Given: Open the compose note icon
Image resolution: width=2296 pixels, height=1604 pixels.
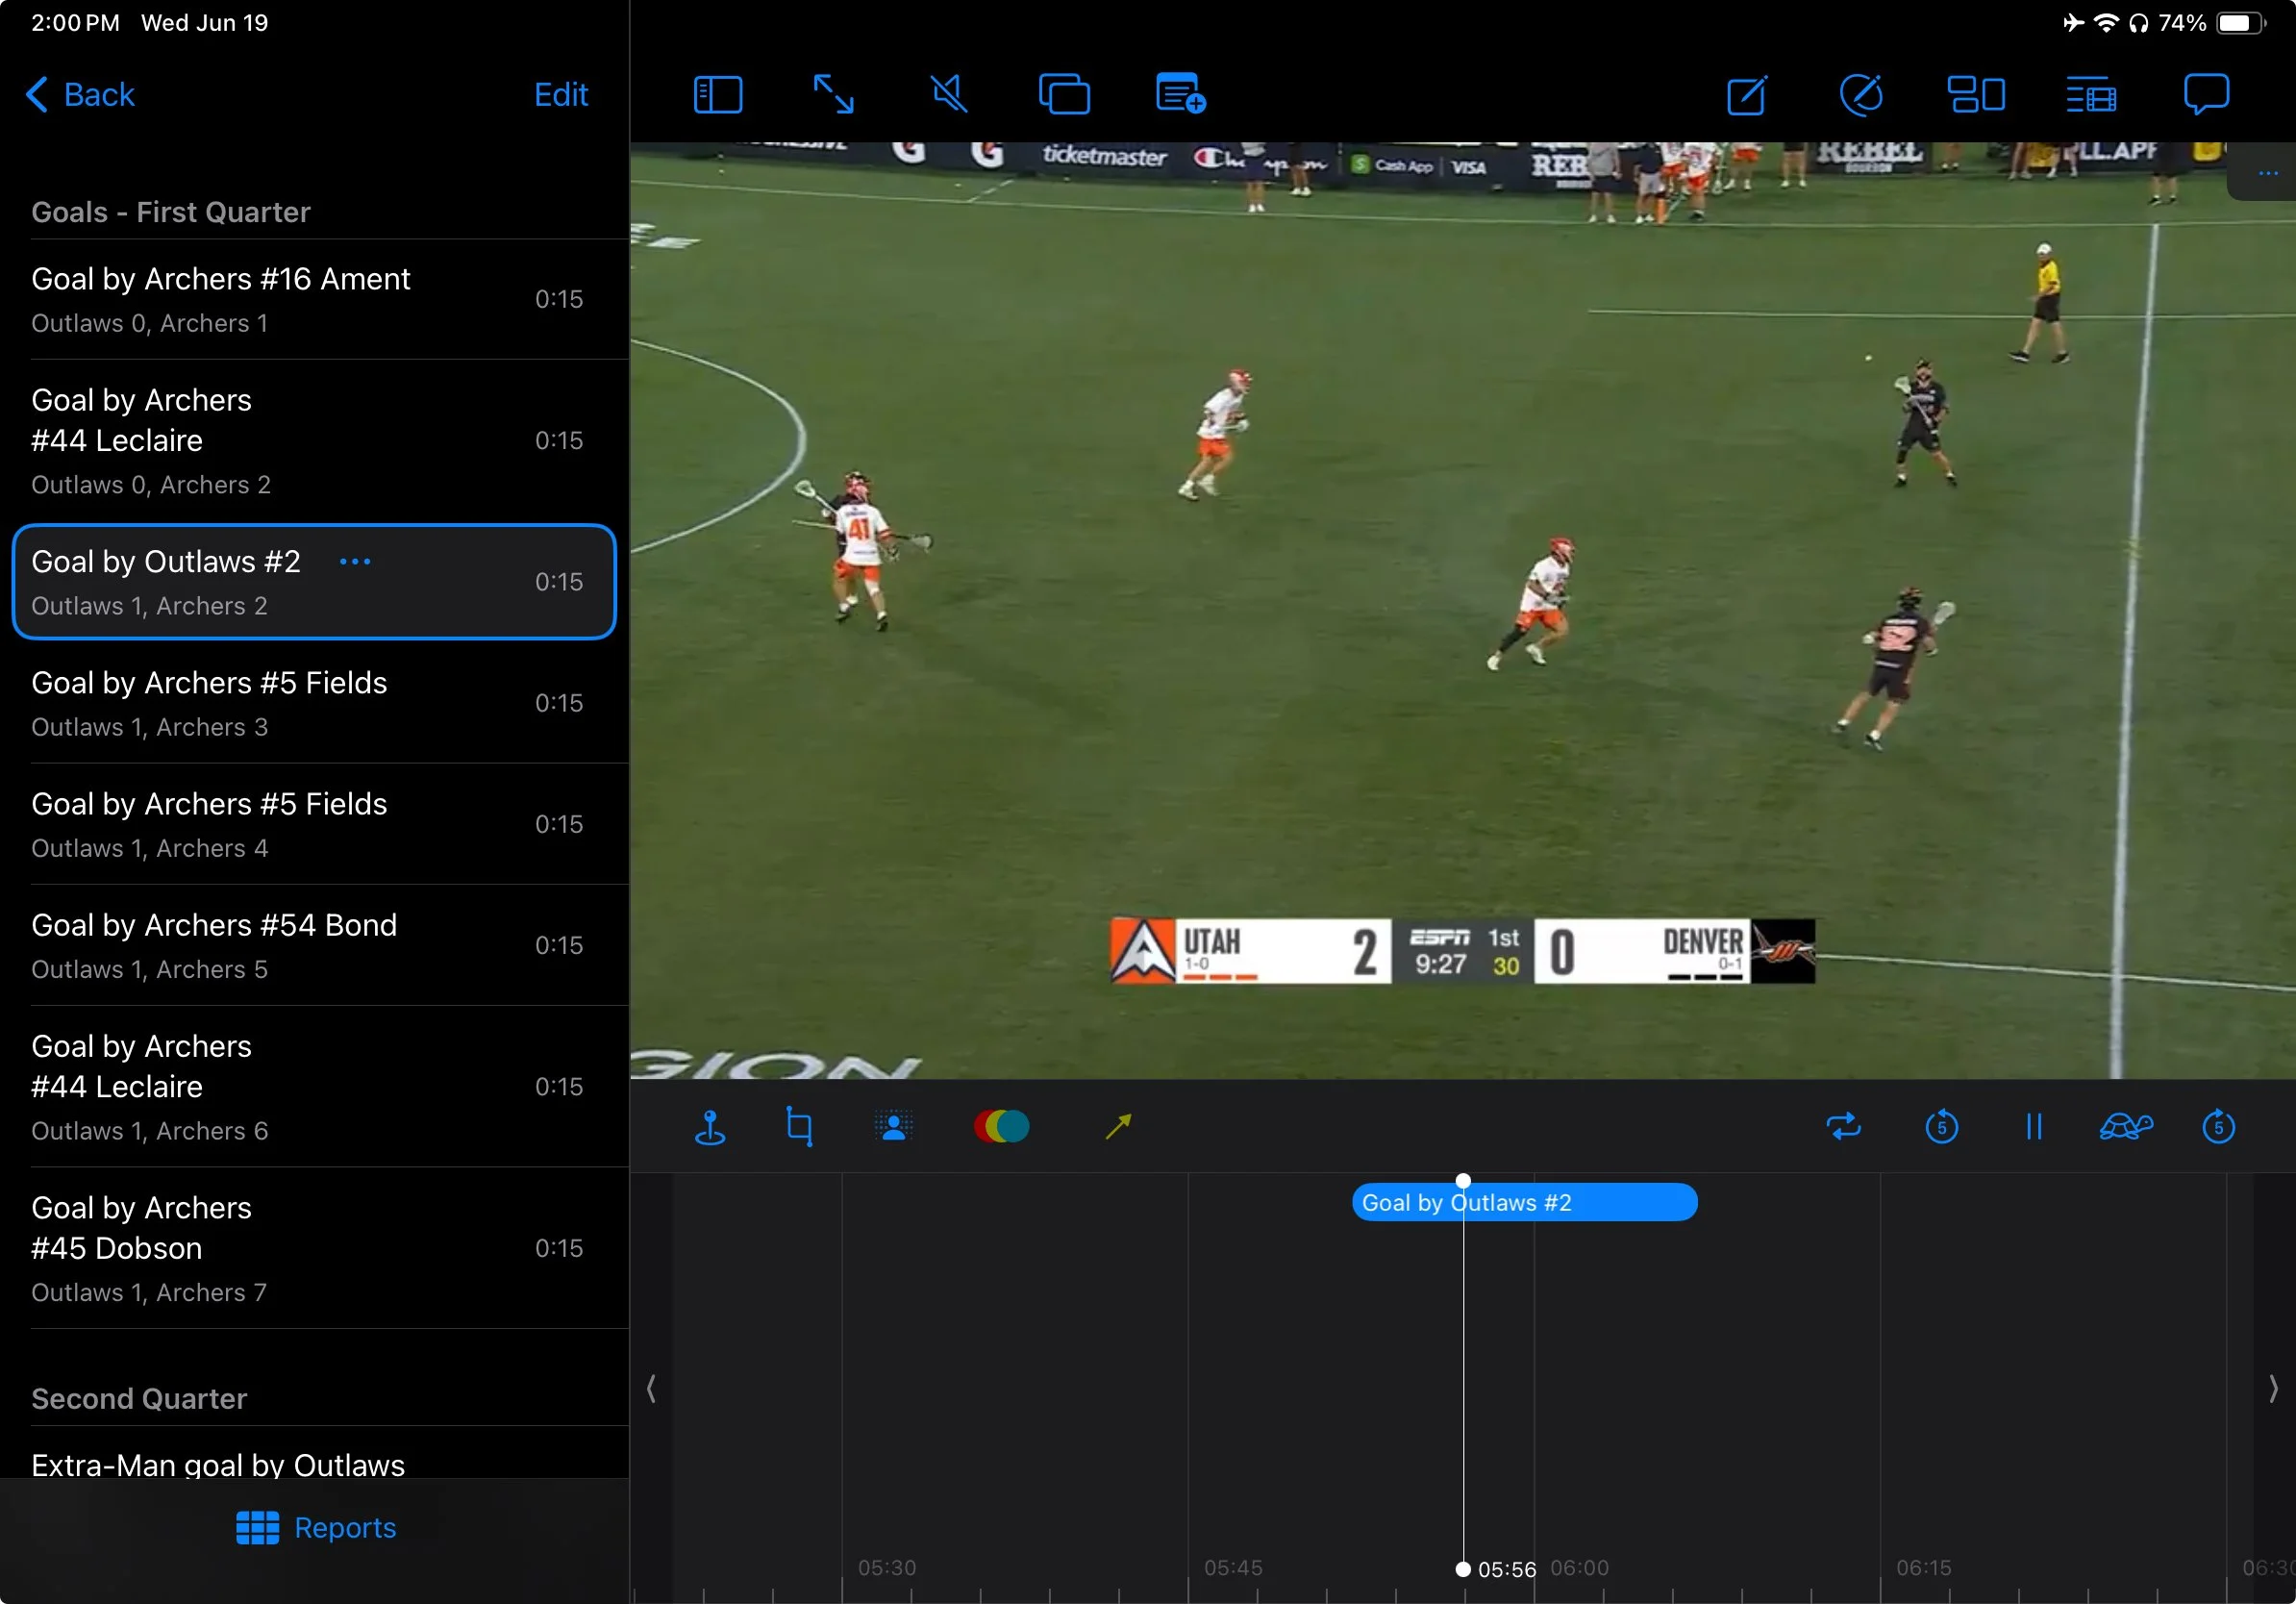Looking at the screenshot, I should [1747, 95].
